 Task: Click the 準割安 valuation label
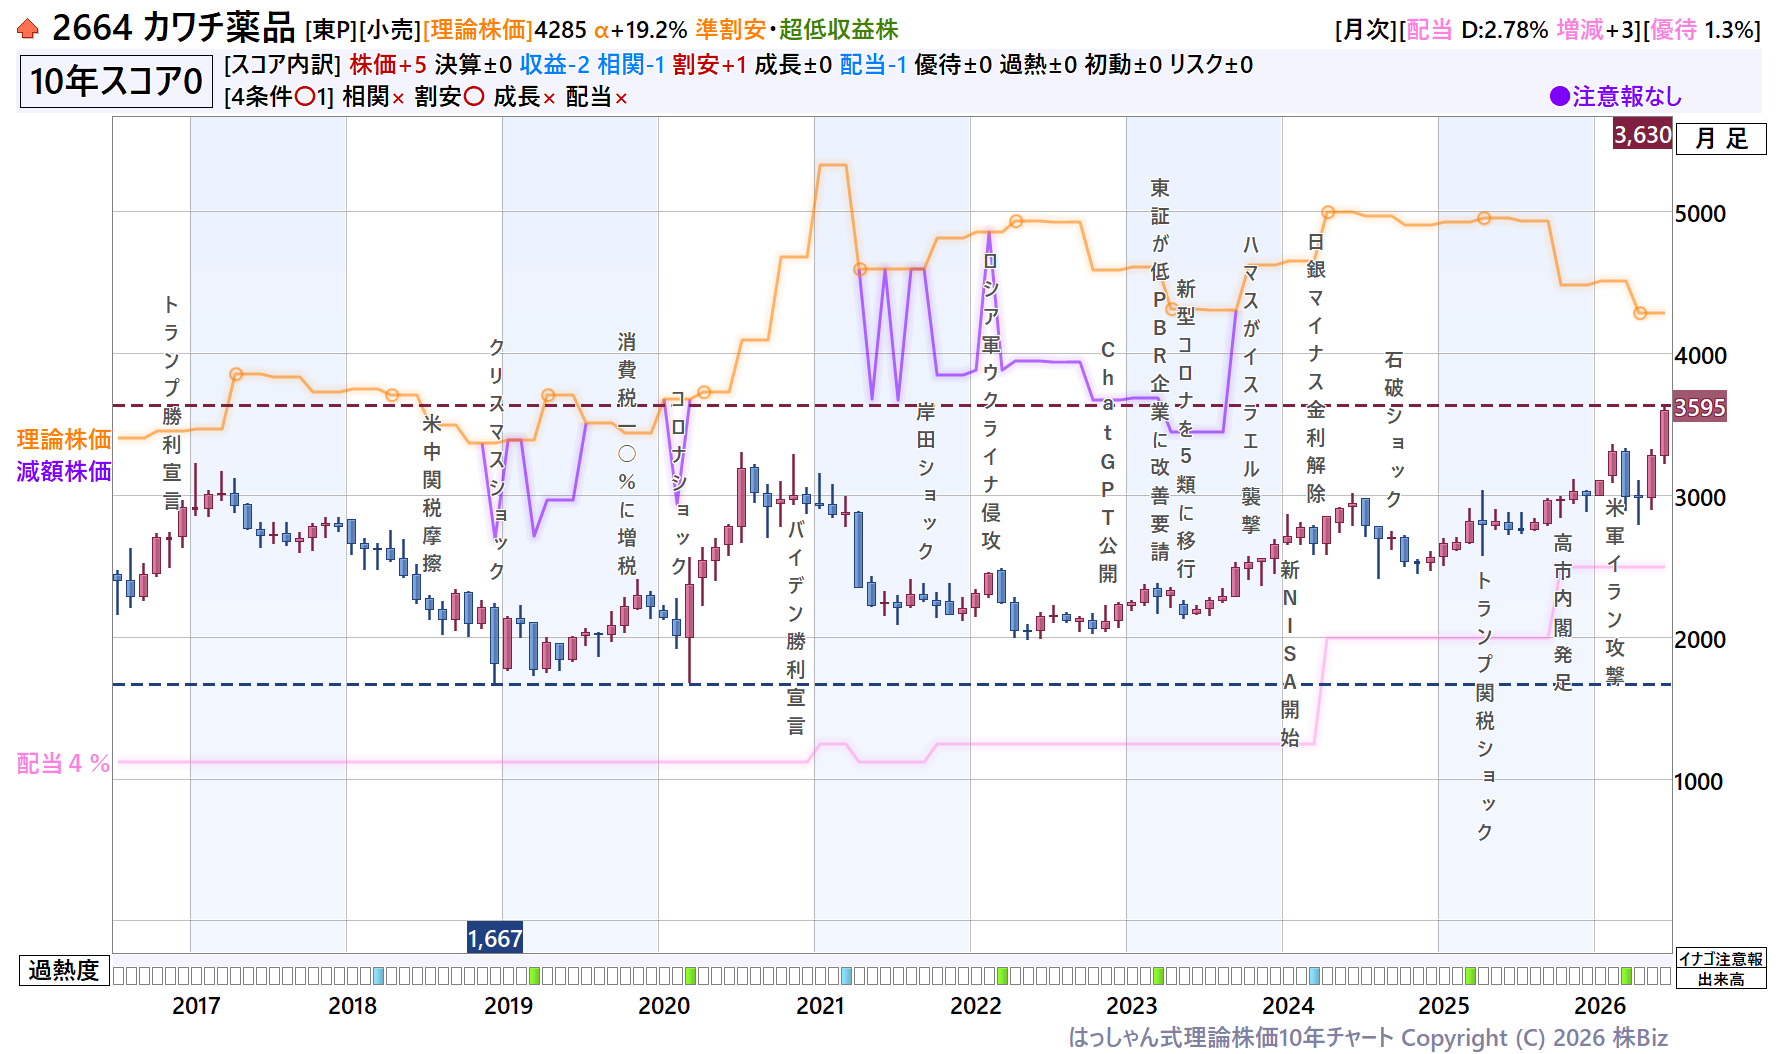pyautogui.click(x=731, y=30)
